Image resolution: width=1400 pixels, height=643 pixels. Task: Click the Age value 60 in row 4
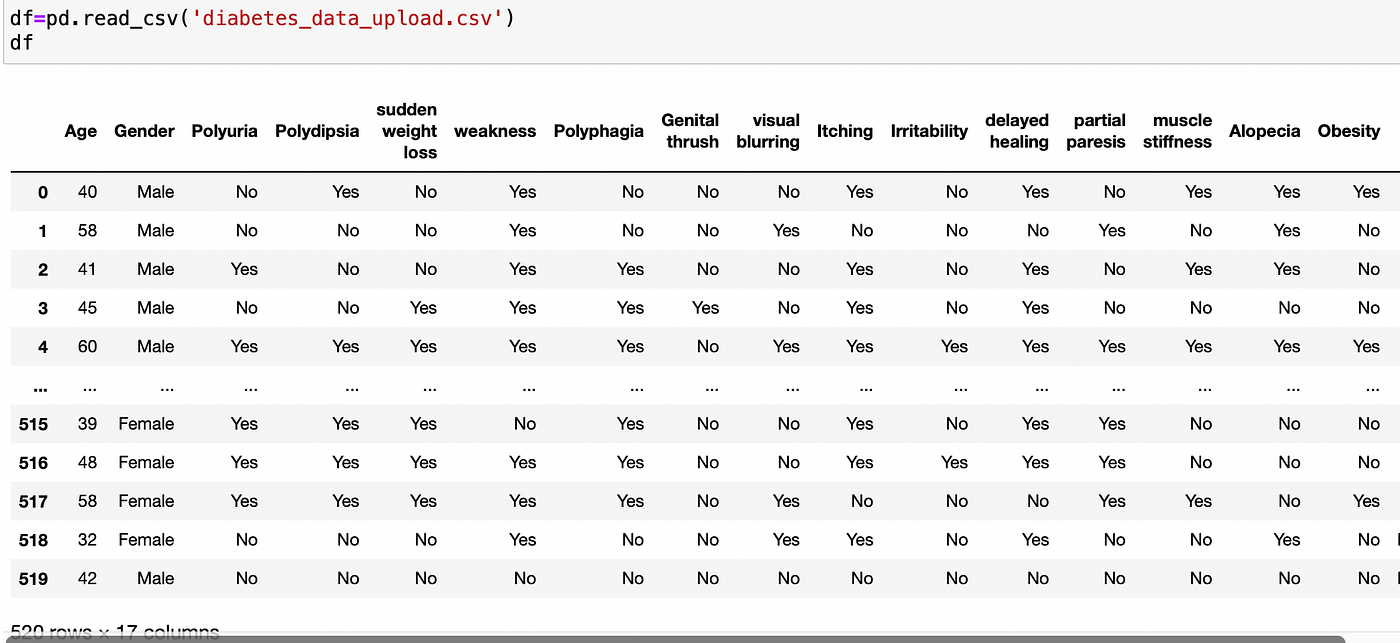coord(87,347)
